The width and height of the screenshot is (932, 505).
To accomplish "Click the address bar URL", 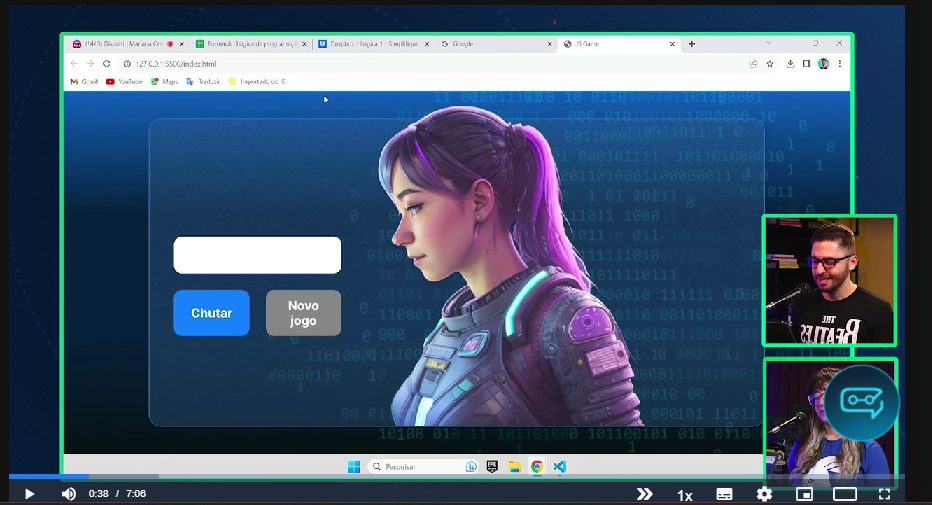I will [176, 64].
